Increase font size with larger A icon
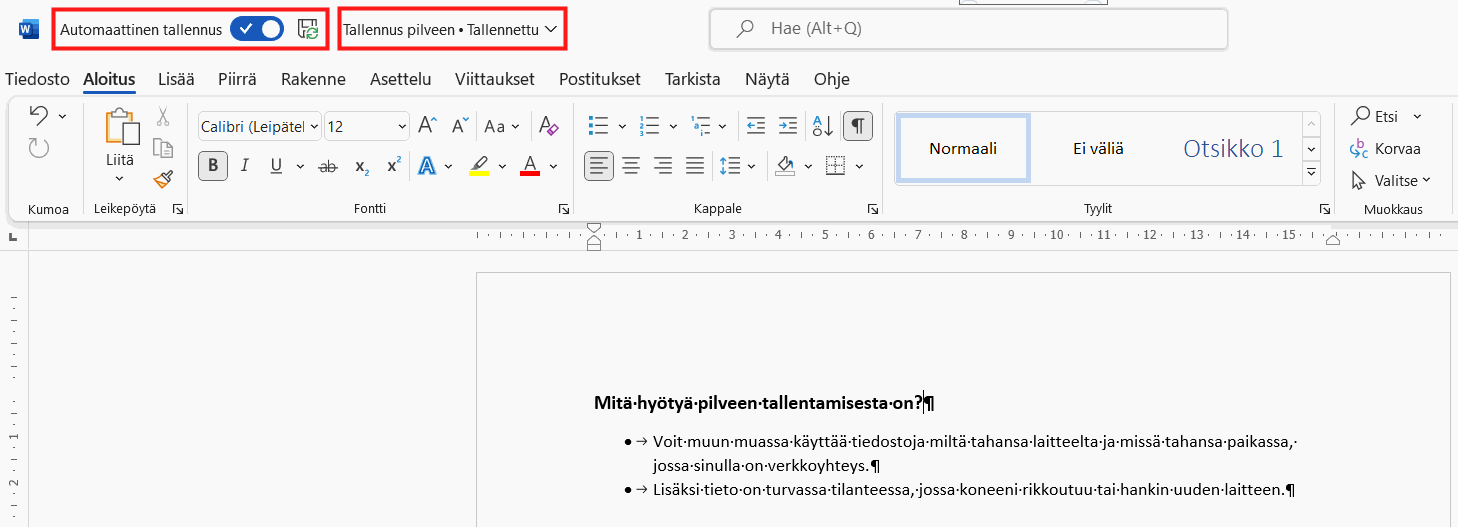Image resolution: width=1458 pixels, height=527 pixels. [428, 126]
